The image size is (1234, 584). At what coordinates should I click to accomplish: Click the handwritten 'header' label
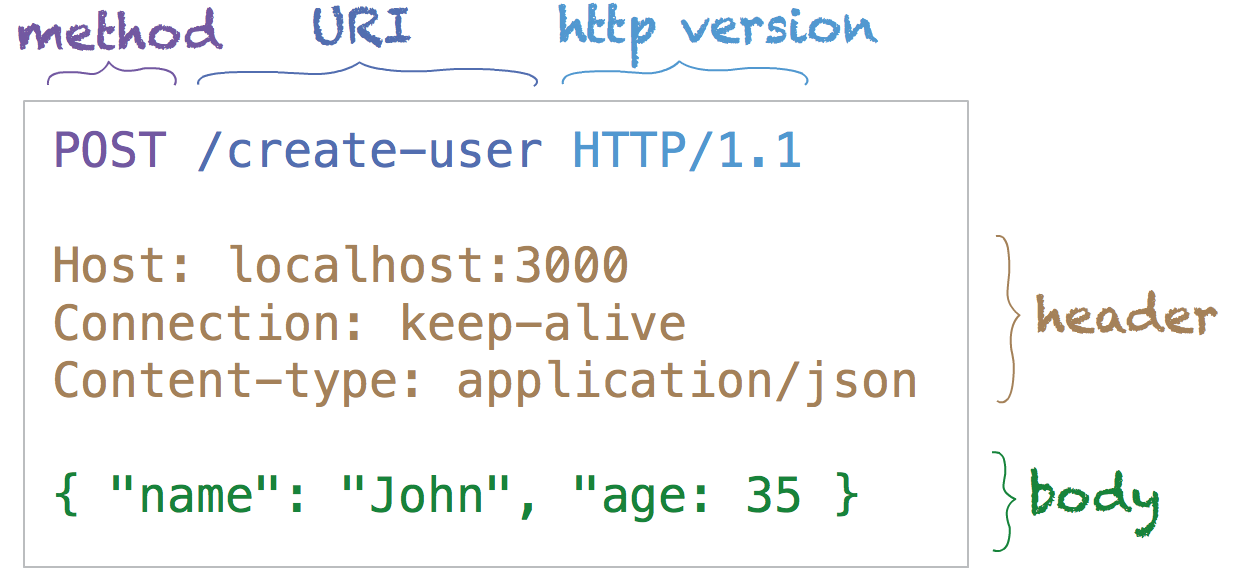pyautogui.click(x=1126, y=316)
